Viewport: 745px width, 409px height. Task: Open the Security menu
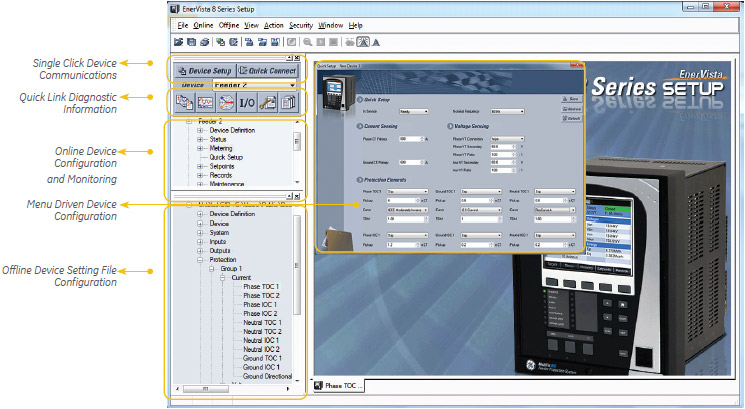(301, 25)
